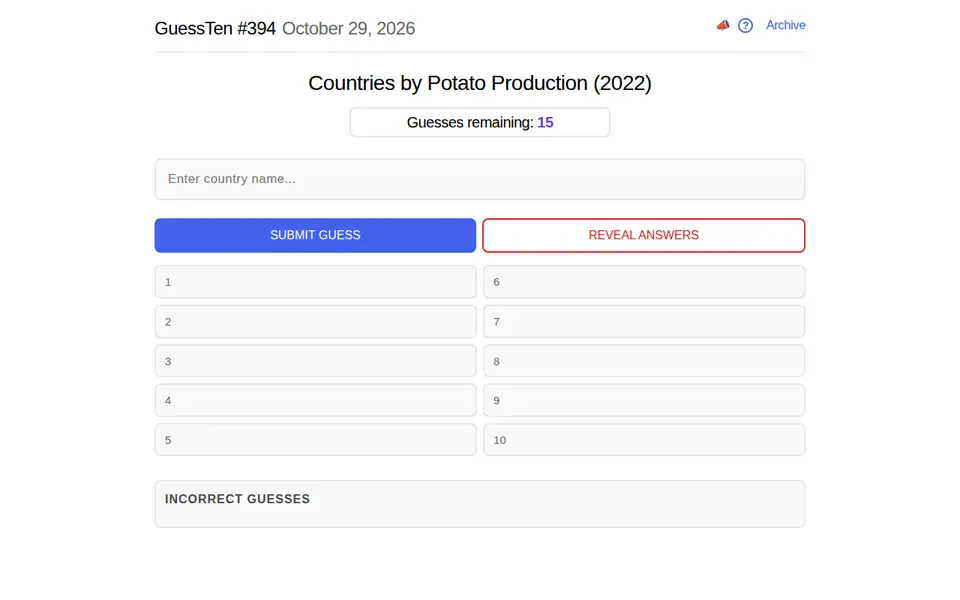Select answer slot 10
Viewport: 960px width, 600px height.
(644, 440)
